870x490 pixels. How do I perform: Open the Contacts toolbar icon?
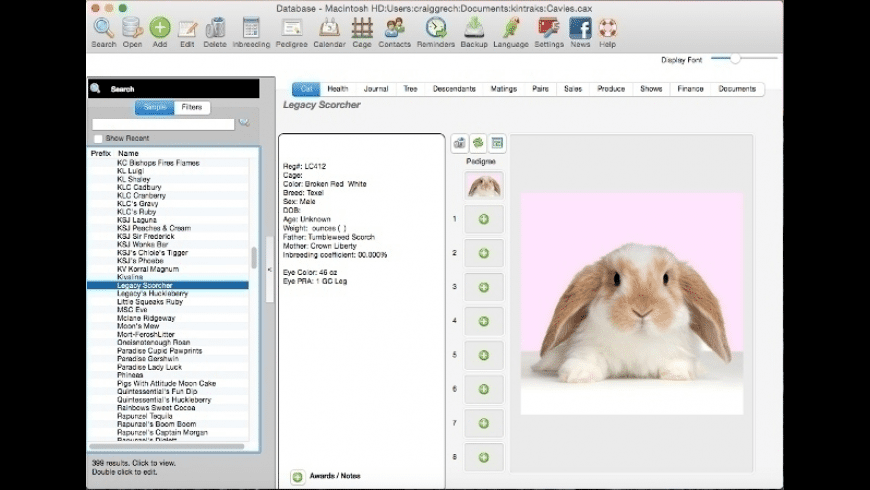(394, 29)
